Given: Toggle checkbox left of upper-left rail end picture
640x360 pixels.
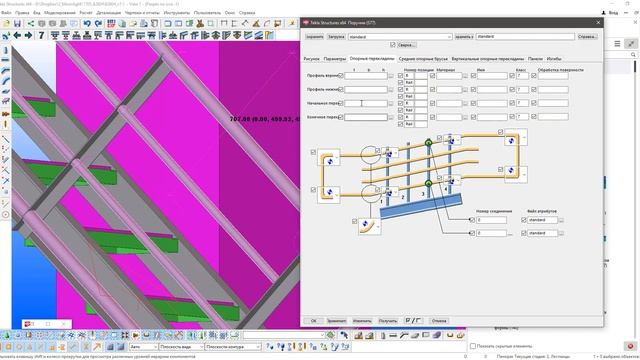Looking at the screenshot, I should click(x=313, y=152).
